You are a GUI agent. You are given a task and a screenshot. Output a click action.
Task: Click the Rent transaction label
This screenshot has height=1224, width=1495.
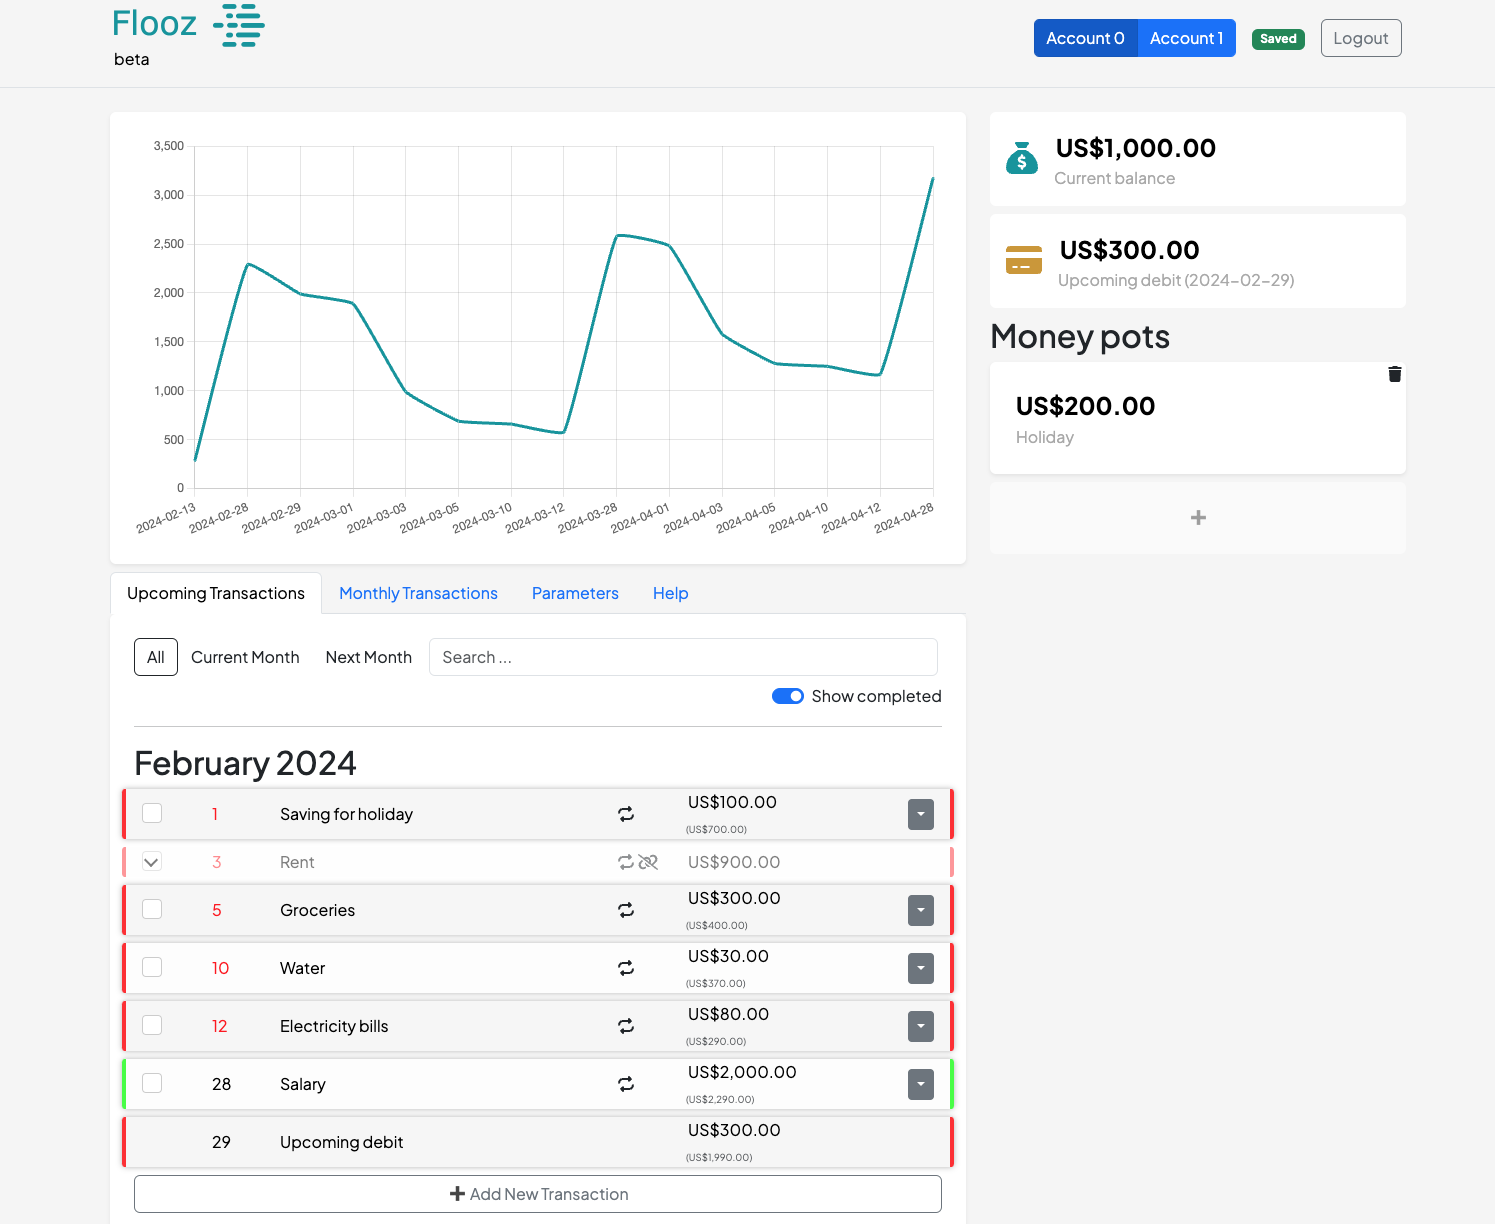[x=297, y=862]
